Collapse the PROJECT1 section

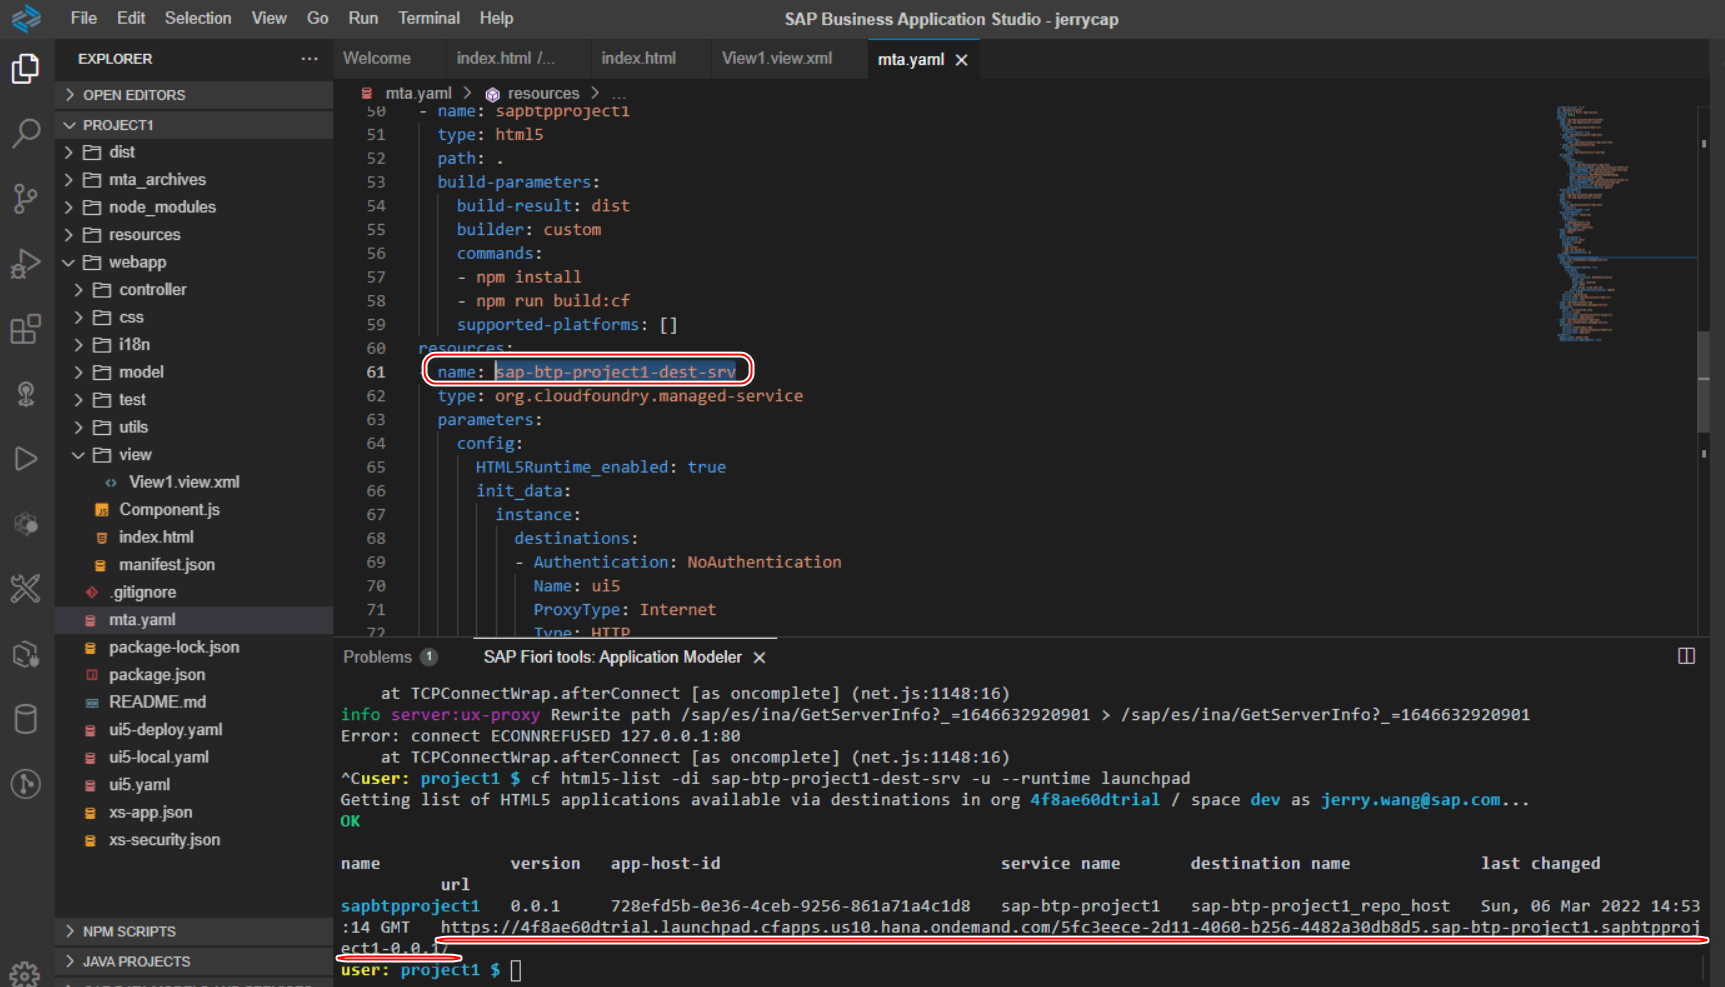click(x=194, y=125)
